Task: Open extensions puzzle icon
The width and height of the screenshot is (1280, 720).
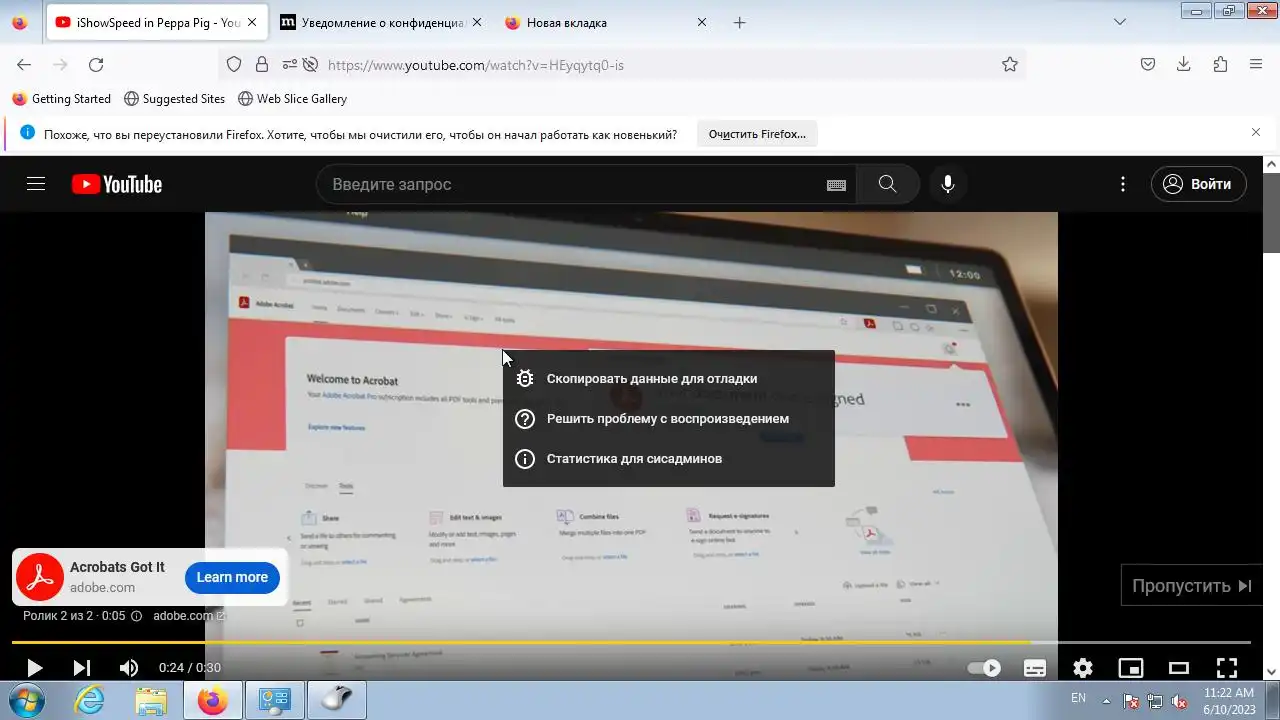Action: pos(1220,64)
